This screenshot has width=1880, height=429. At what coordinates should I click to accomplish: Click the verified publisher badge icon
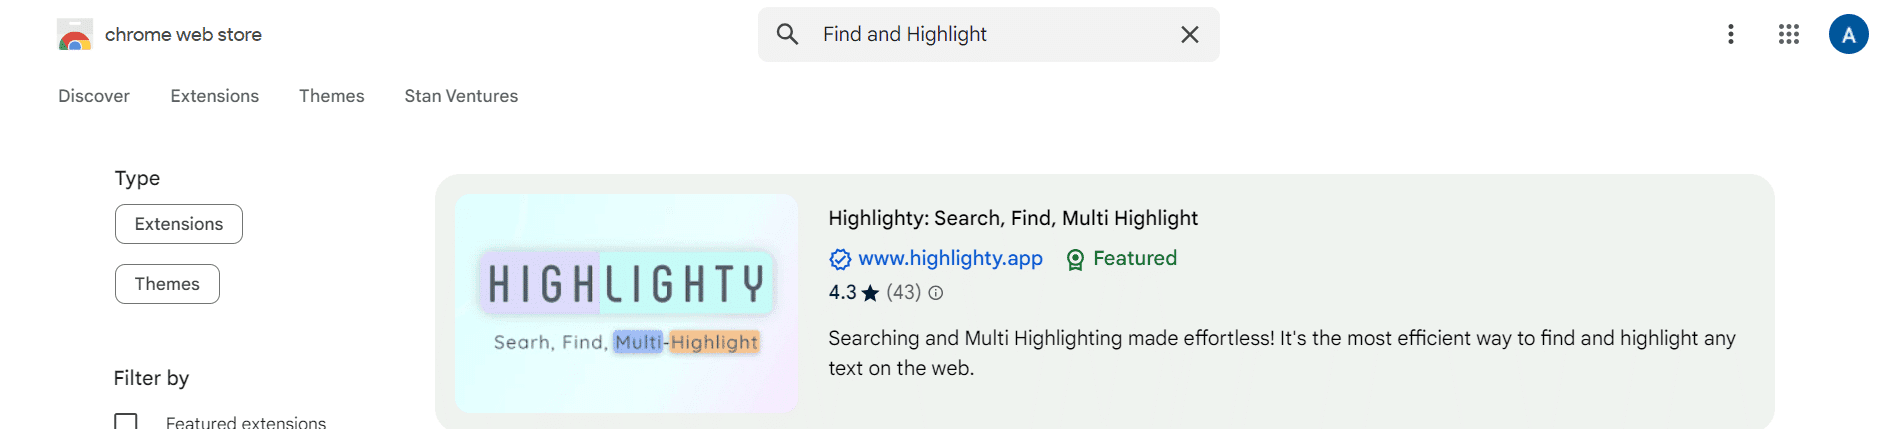tap(840, 260)
